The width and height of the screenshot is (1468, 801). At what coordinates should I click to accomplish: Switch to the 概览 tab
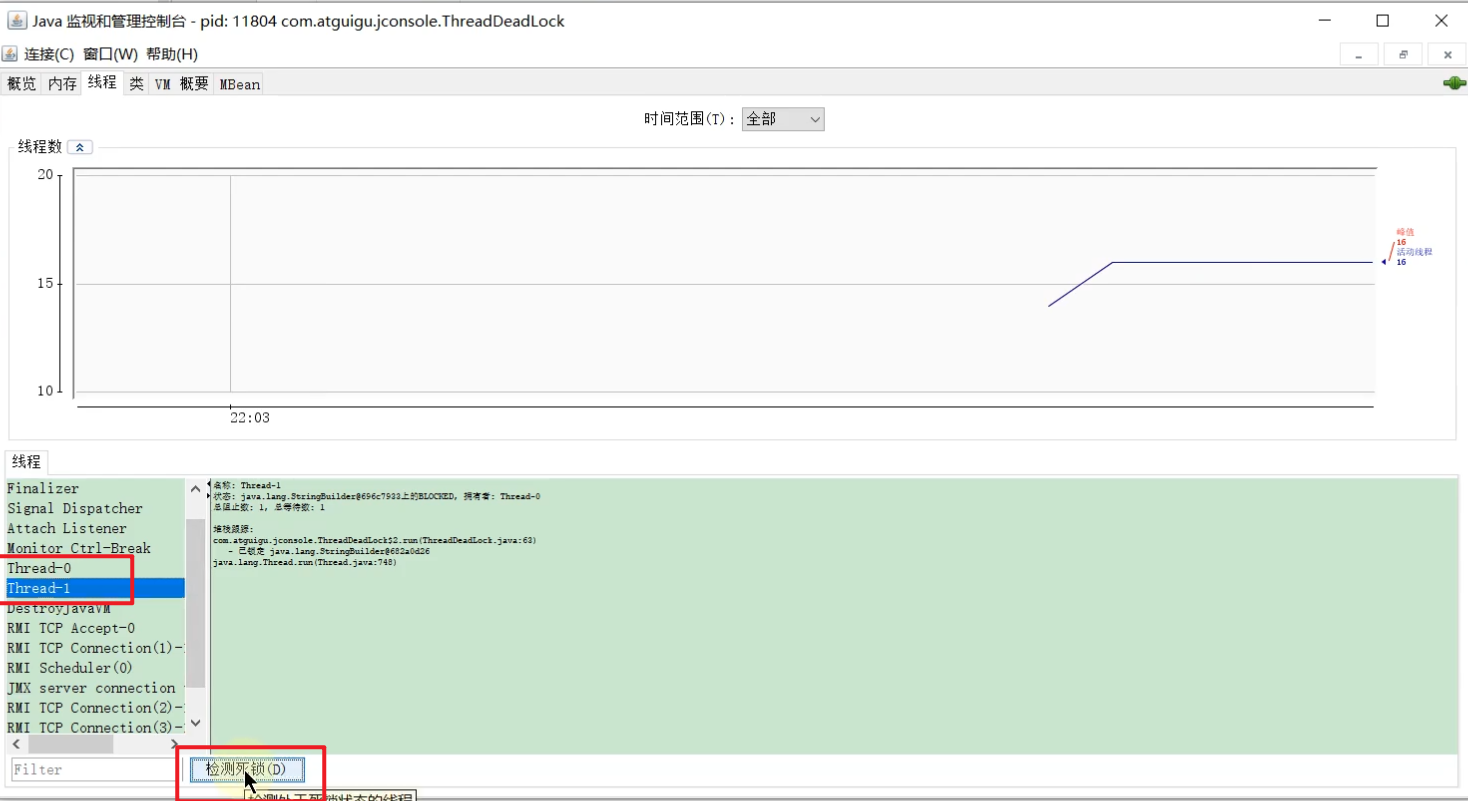point(22,84)
